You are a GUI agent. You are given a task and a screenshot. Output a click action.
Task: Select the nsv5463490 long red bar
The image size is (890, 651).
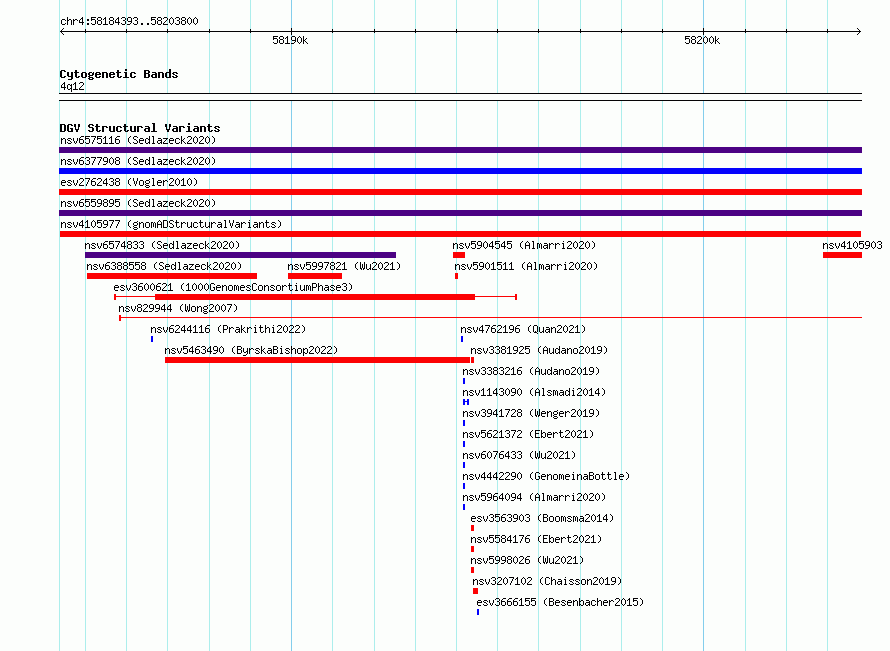tap(317, 360)
